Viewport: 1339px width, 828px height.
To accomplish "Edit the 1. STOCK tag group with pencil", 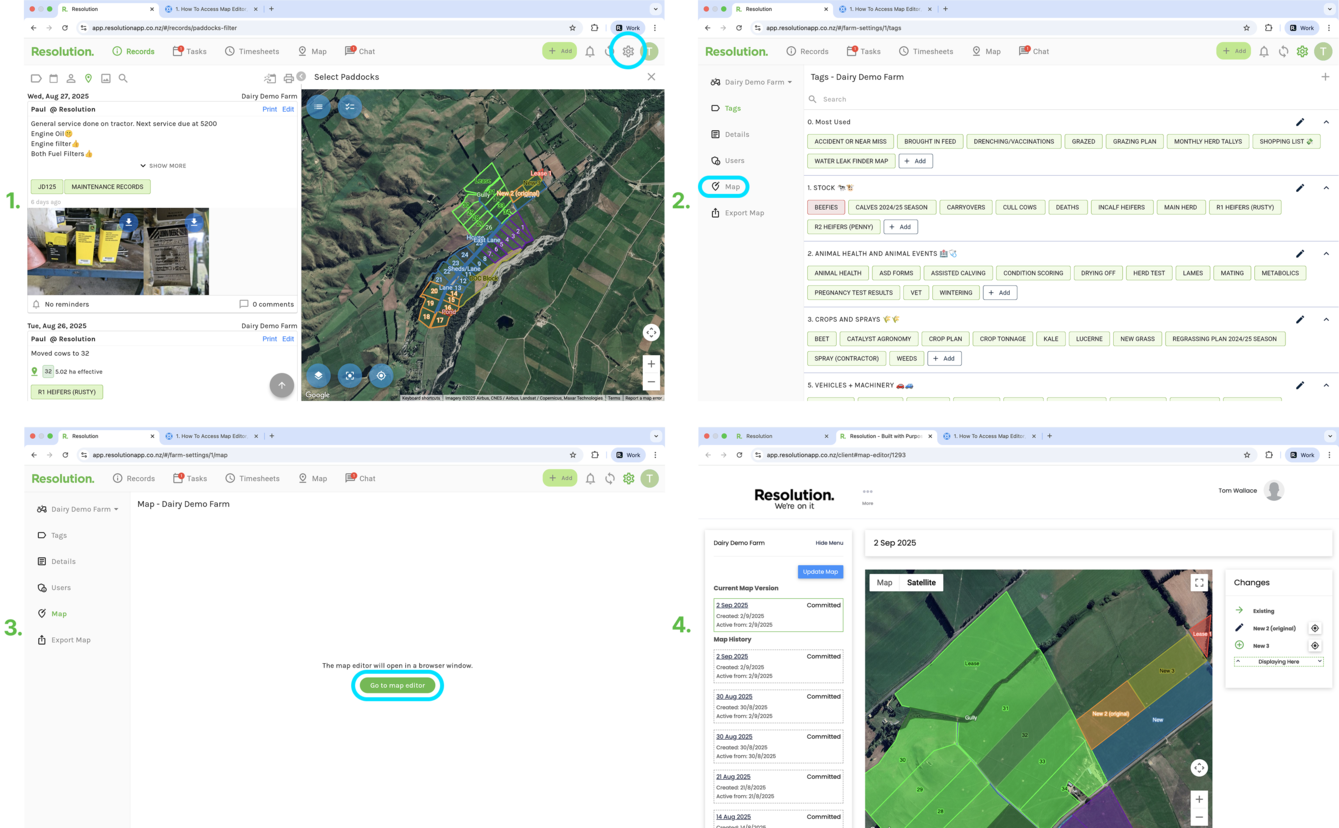I will pyautogui.click(x=1300, y=188).
